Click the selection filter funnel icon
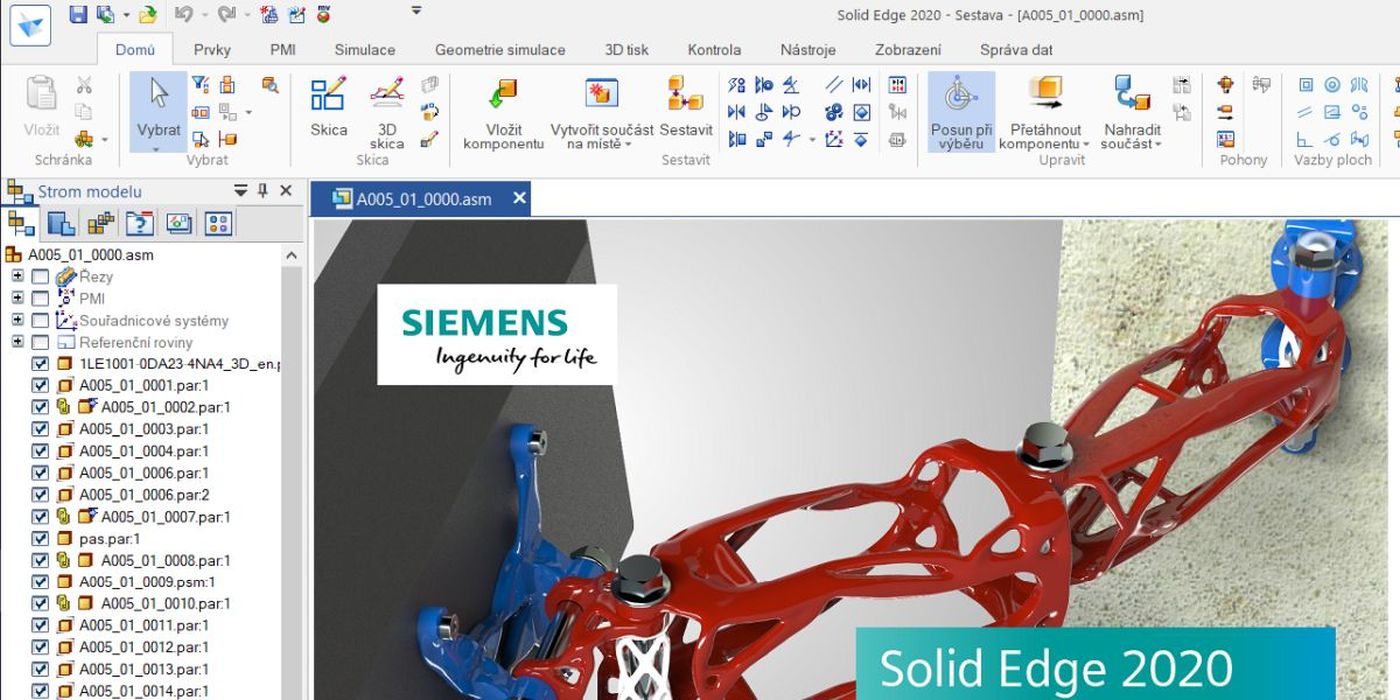 point(200,85)
